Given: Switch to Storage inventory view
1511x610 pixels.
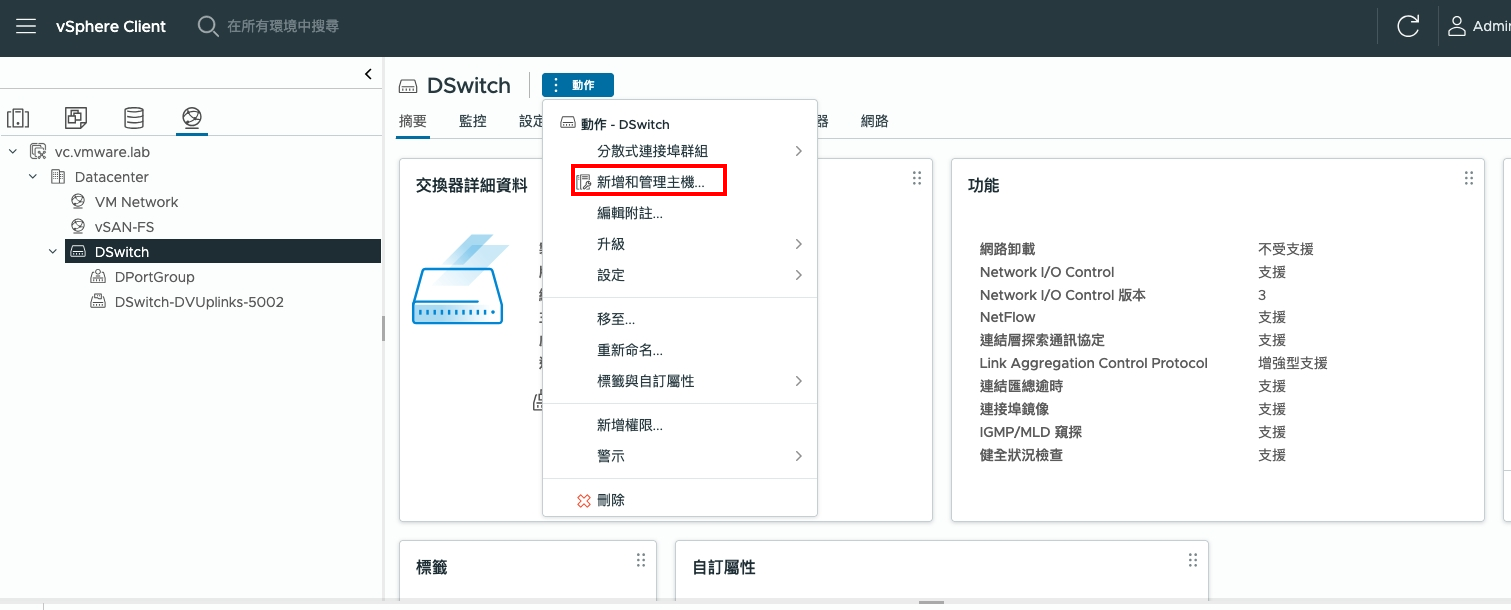Looking at the screenshot, I should pyautogui.click(x=134, y=118).
